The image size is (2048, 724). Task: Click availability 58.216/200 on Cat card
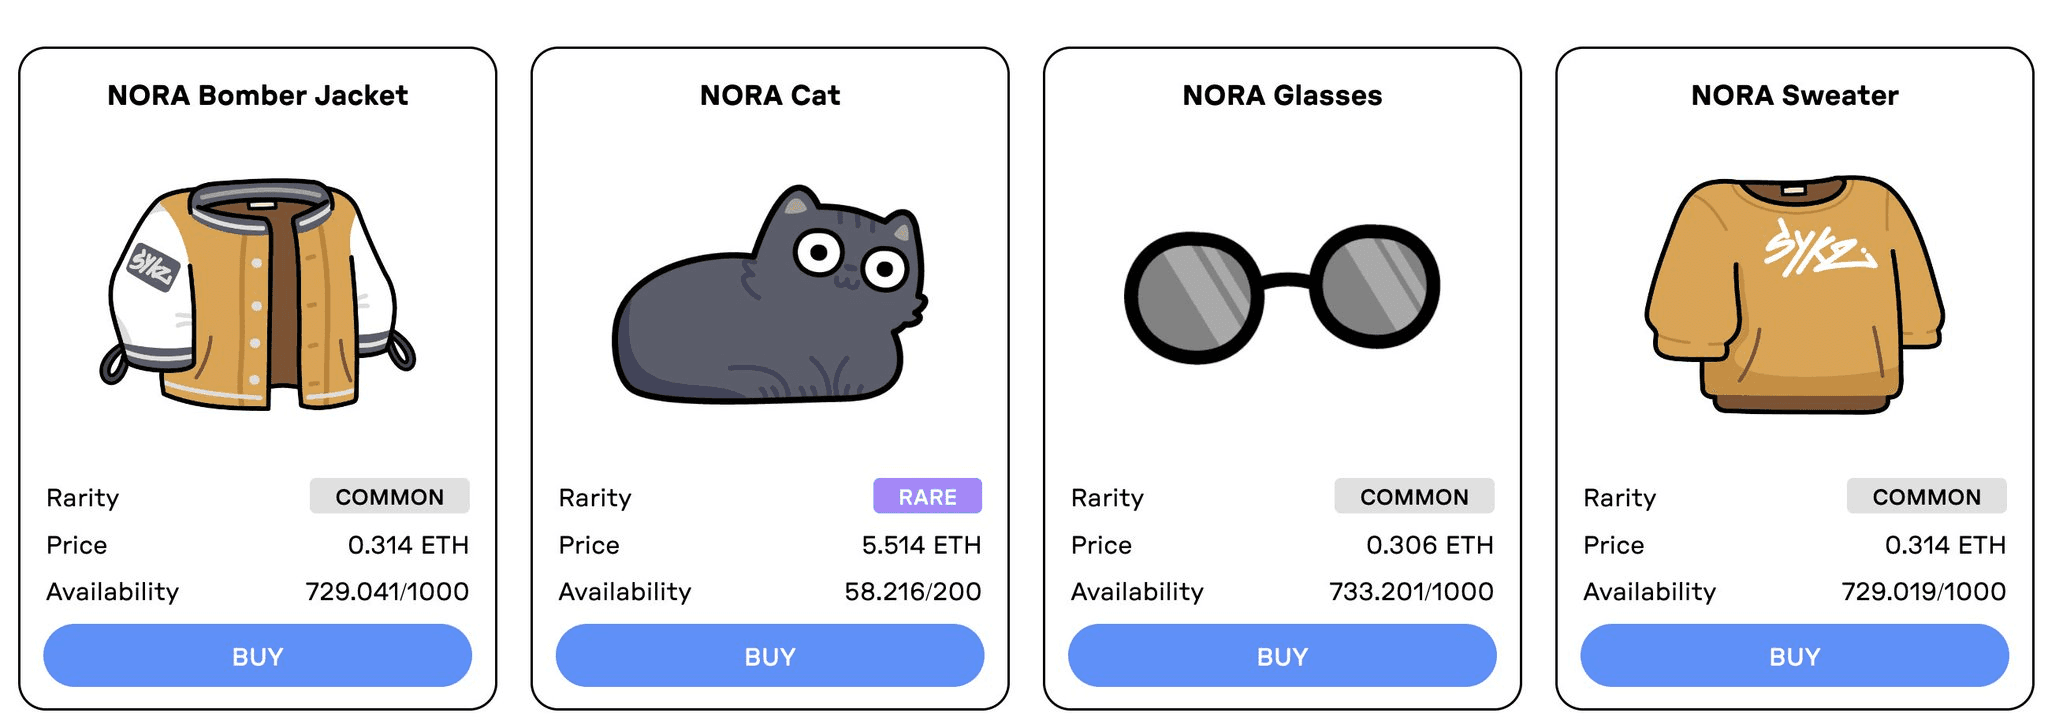click(x=913, y=592)
